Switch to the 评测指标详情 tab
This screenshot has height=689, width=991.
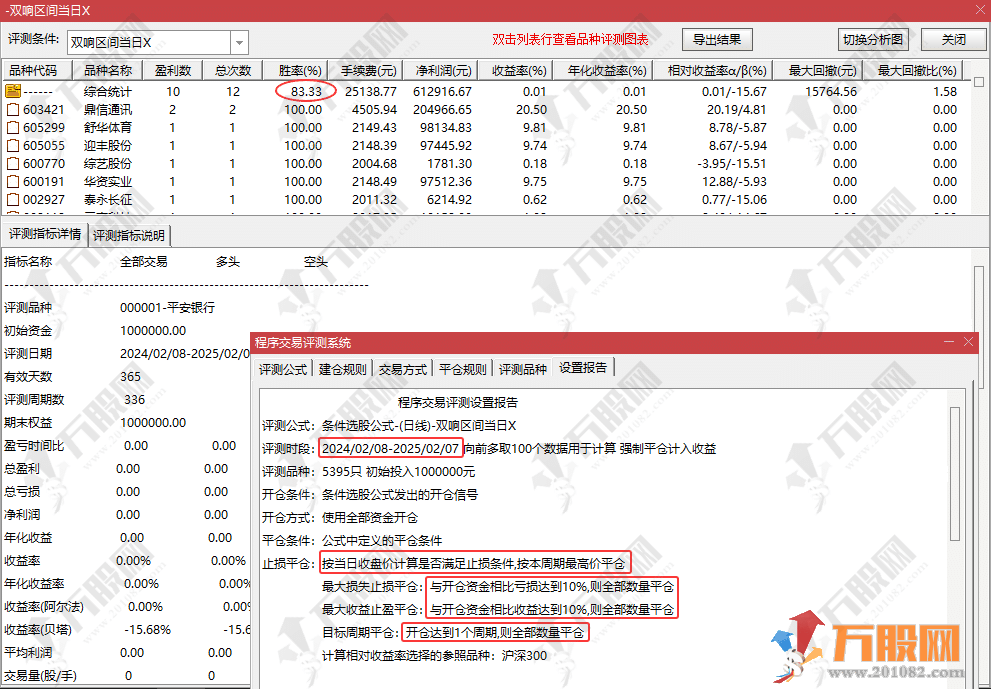click(x=45, y=234)
